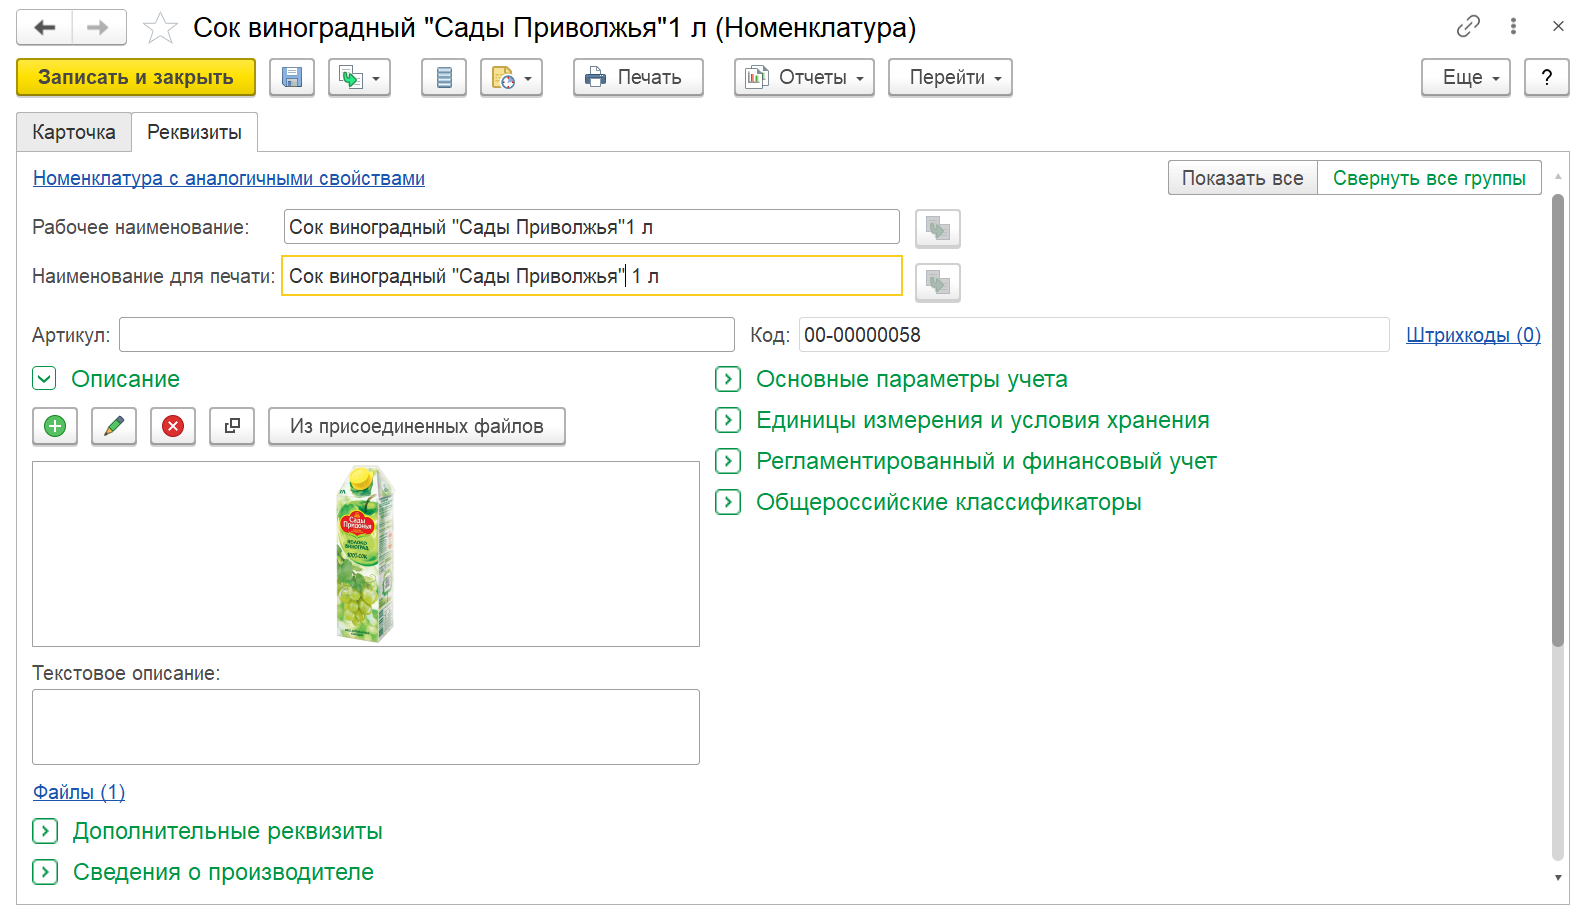Open the Перейти dropdown menu
The width and height of the screenshot is (1594, 918).
pos(949,77)
